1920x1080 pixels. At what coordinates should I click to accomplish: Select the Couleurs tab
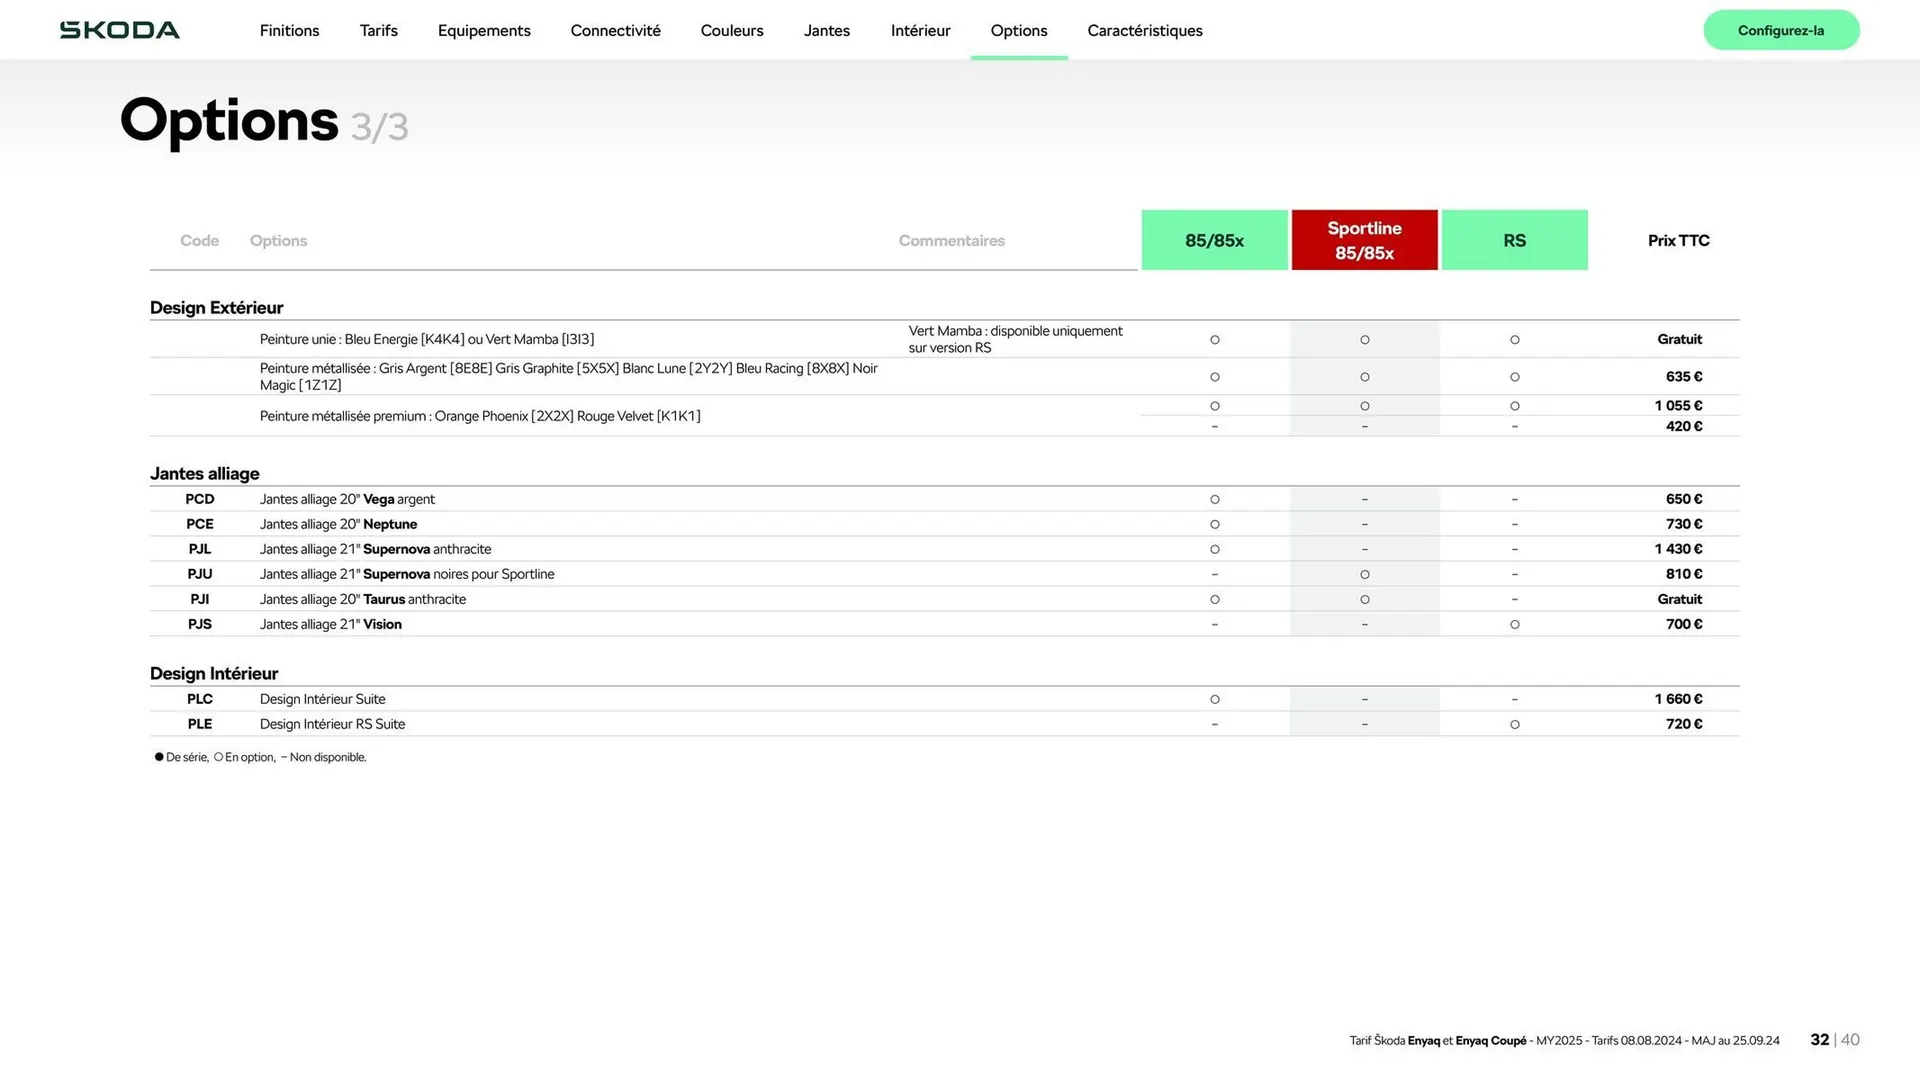pos(731,30)
